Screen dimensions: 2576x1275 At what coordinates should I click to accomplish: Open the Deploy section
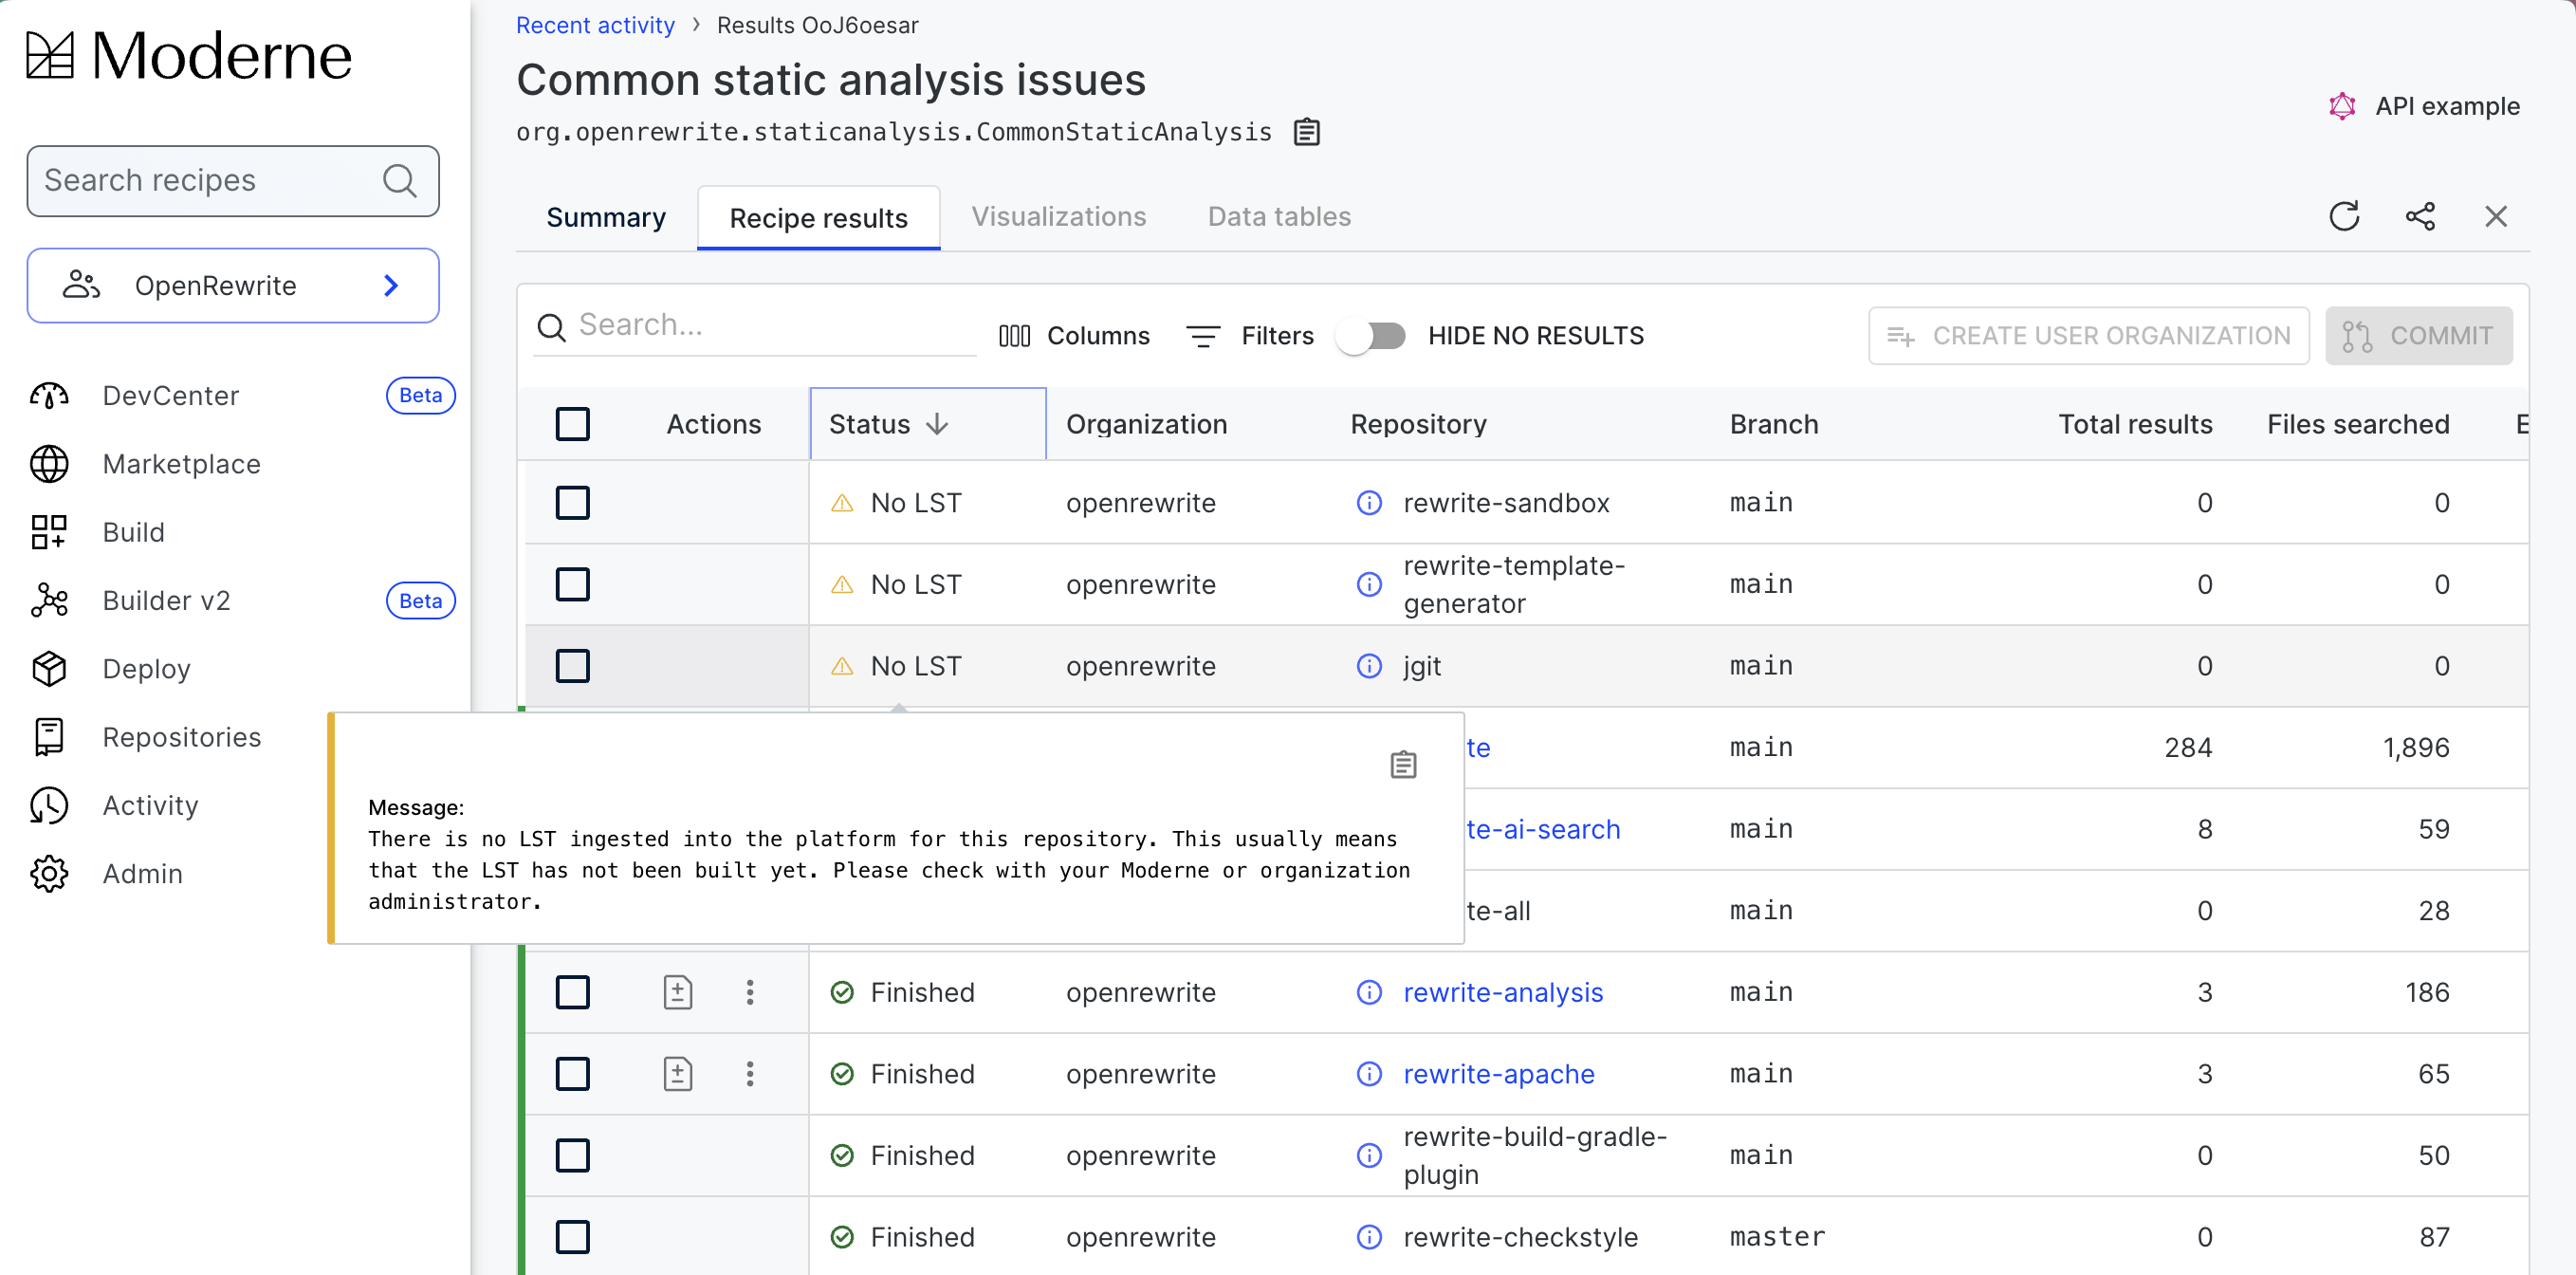click(x=147, y=668)
